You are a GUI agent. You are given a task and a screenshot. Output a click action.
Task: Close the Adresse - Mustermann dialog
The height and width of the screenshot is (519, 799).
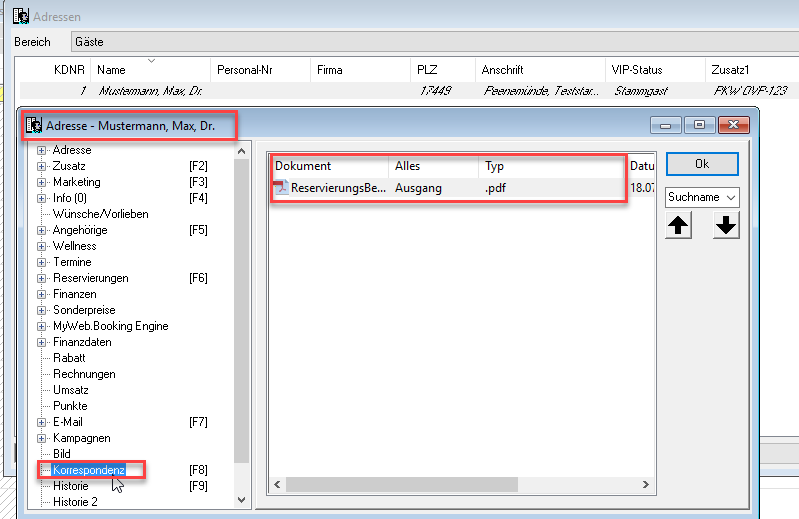tap(733, 125)
